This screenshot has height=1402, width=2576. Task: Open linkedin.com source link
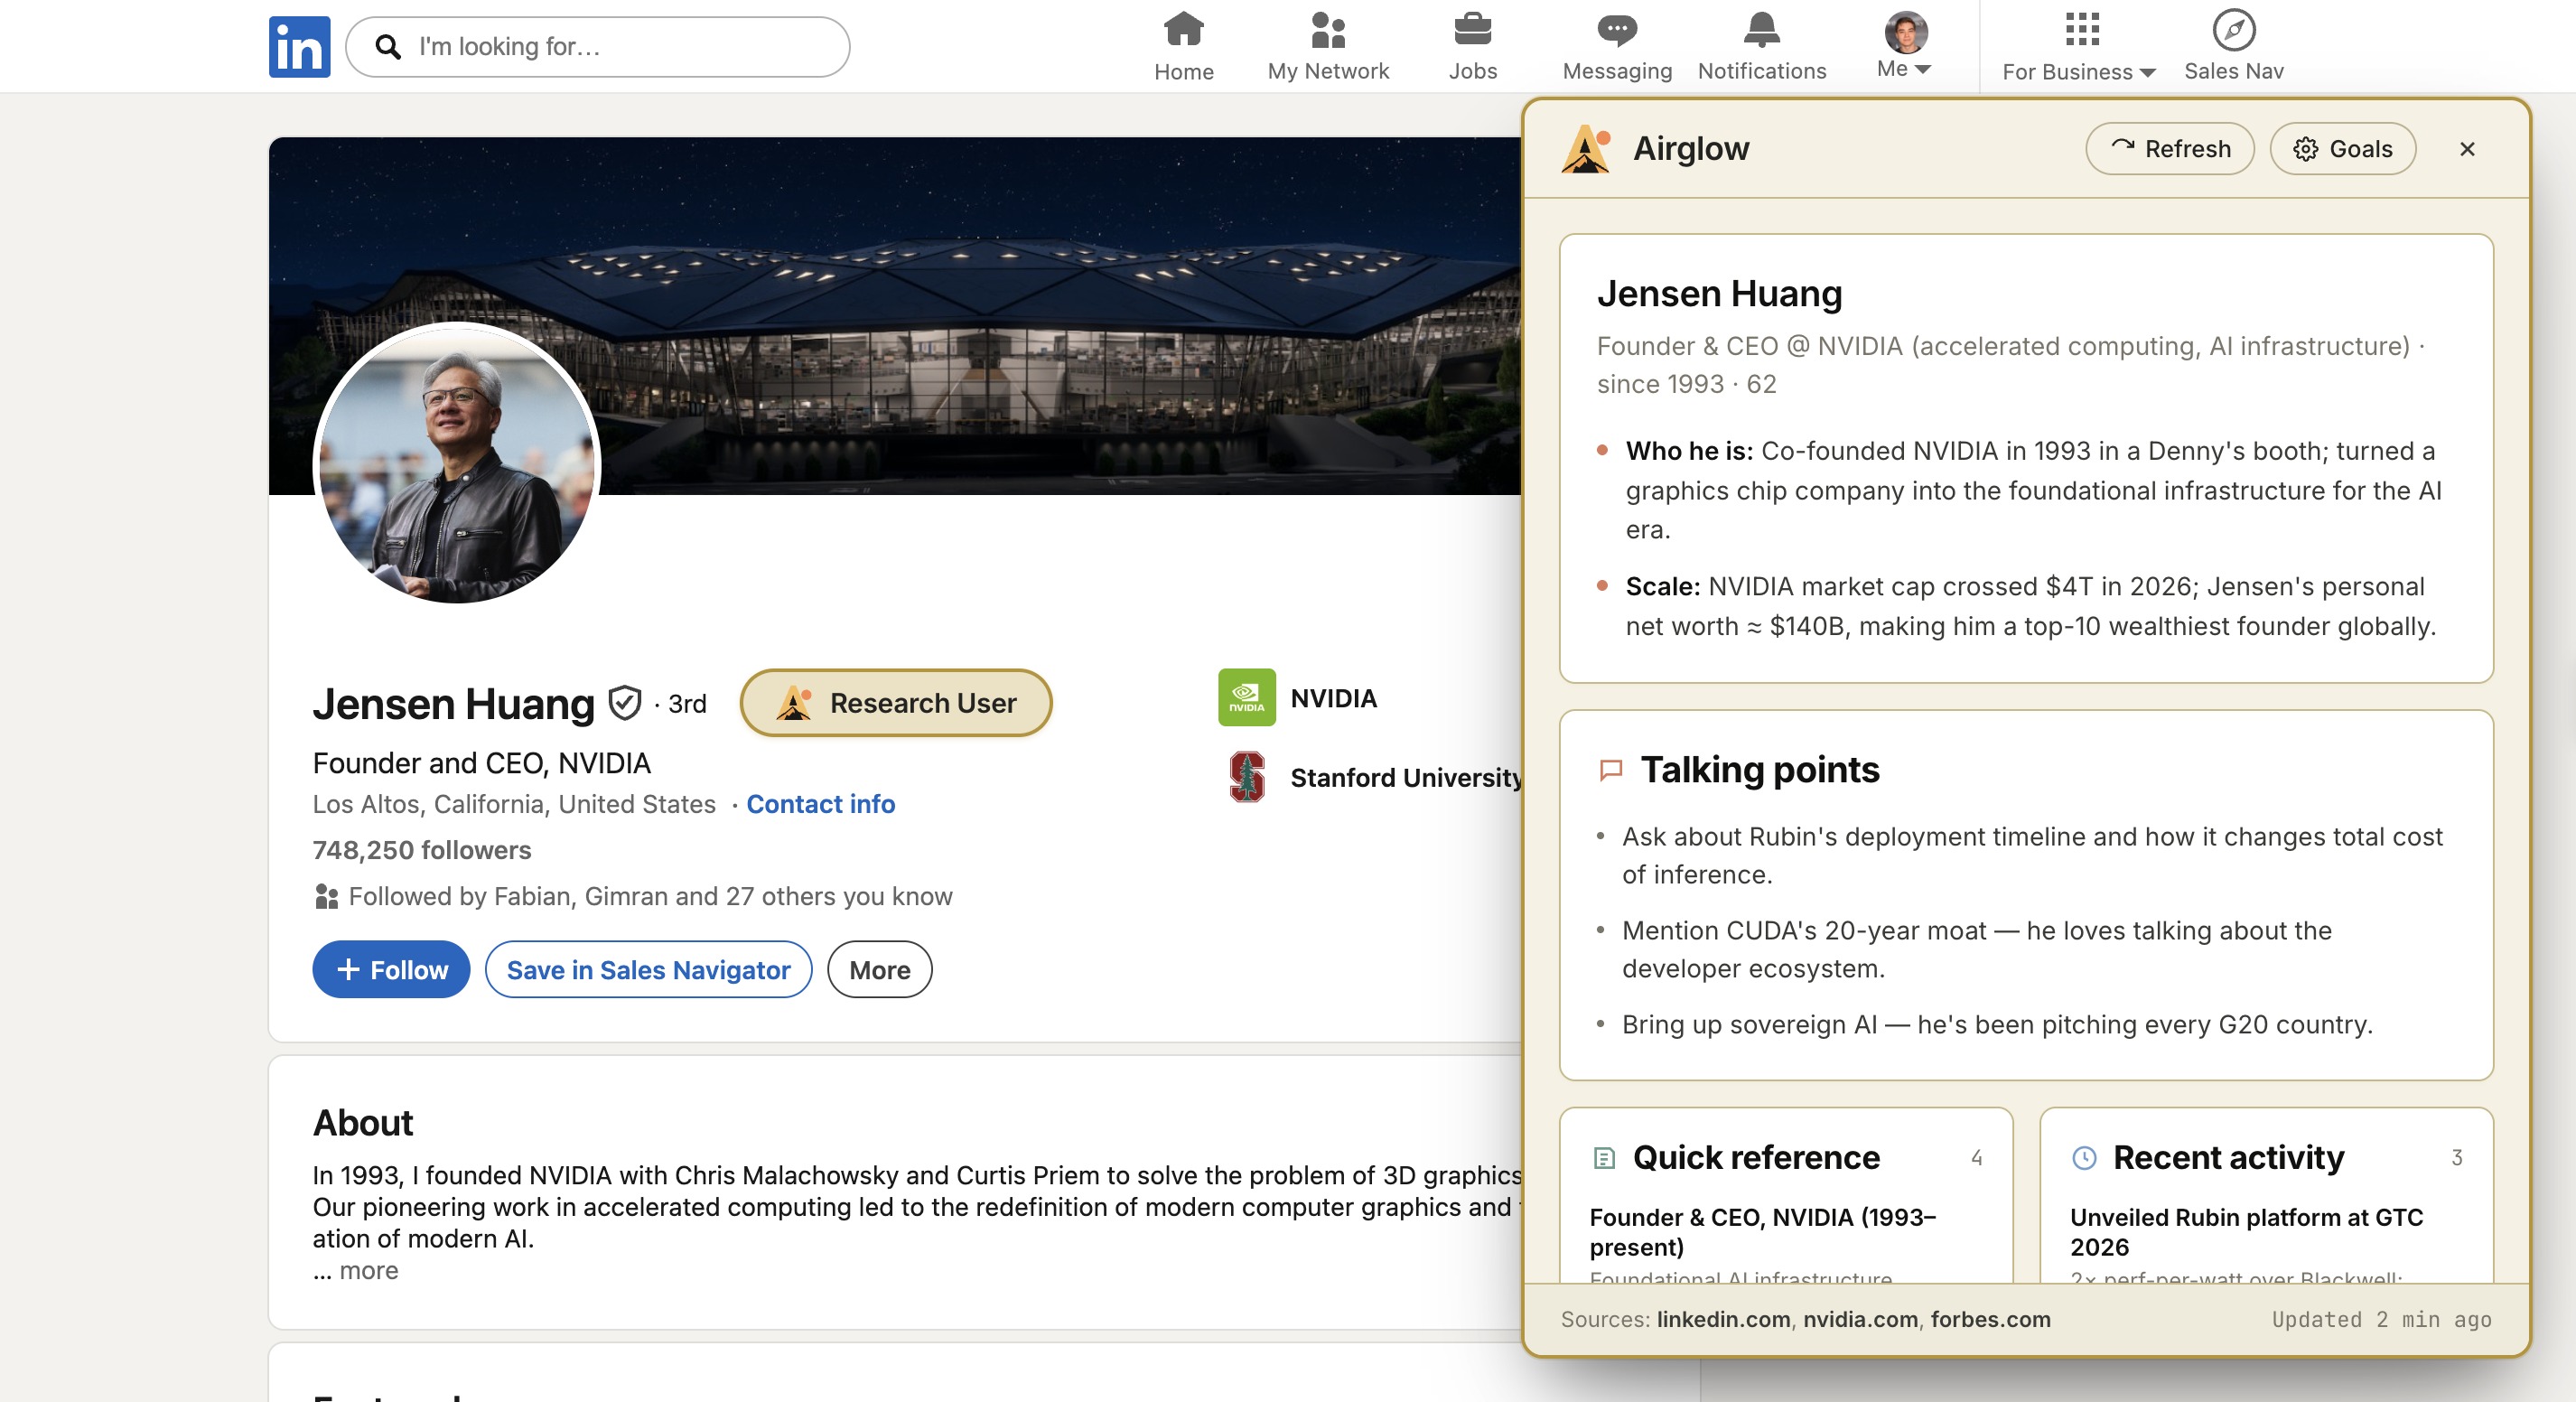coord(1723,1319)
